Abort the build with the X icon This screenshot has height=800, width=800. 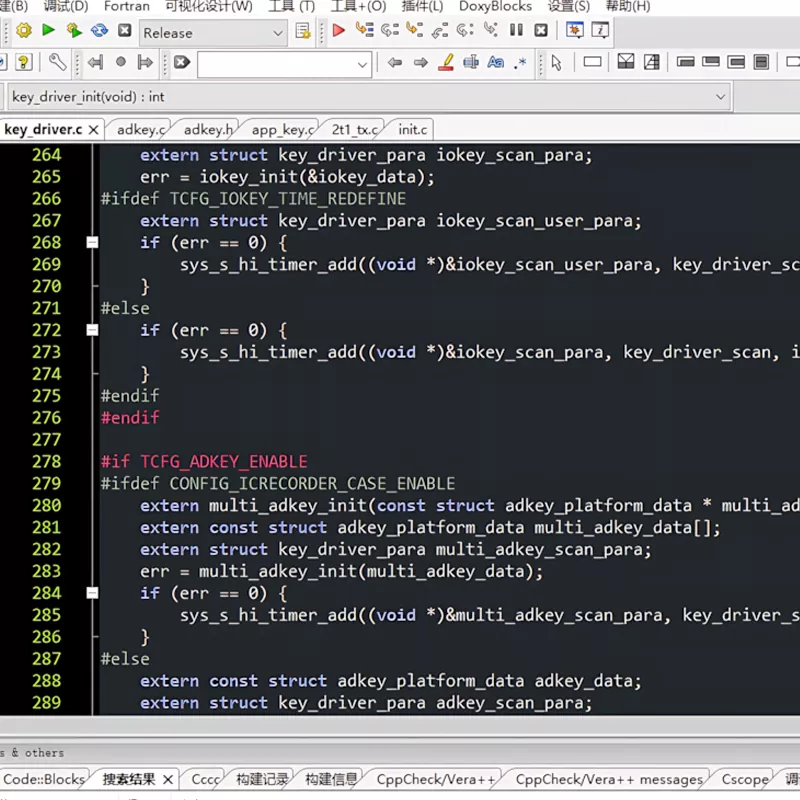coord(124,31)
